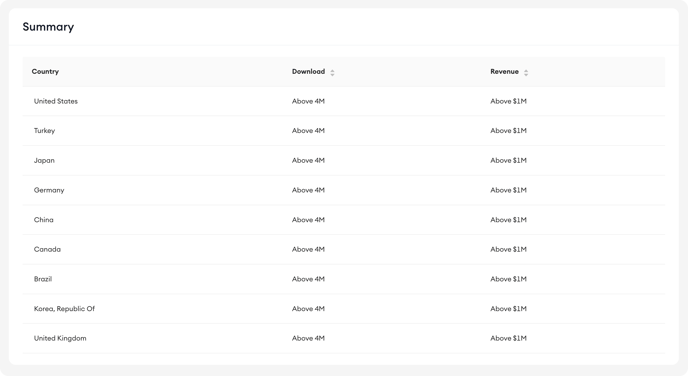Screen dimensions: 688x376
Task: Click United Kingdom revenue Above $1M
Action: coord(509,338)
